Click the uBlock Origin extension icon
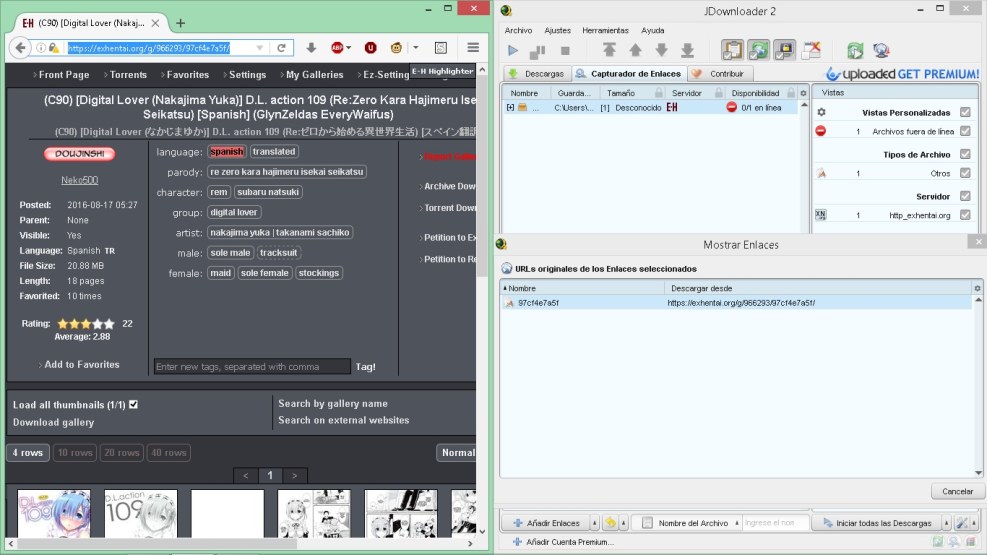 point(370,47)
